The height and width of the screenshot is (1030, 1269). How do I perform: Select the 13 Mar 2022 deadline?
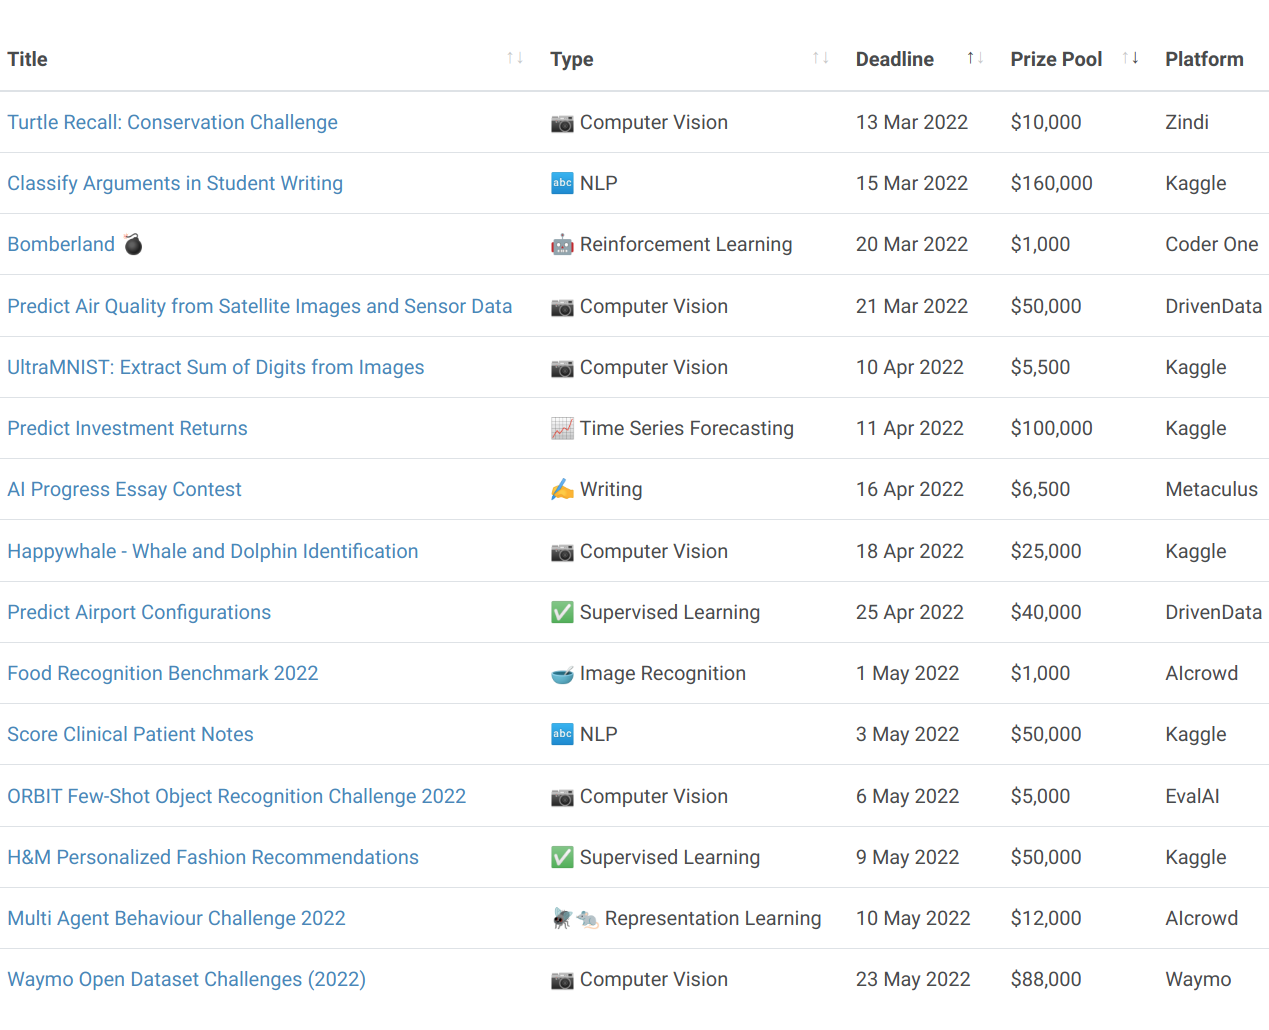click(x=912, y=122)
